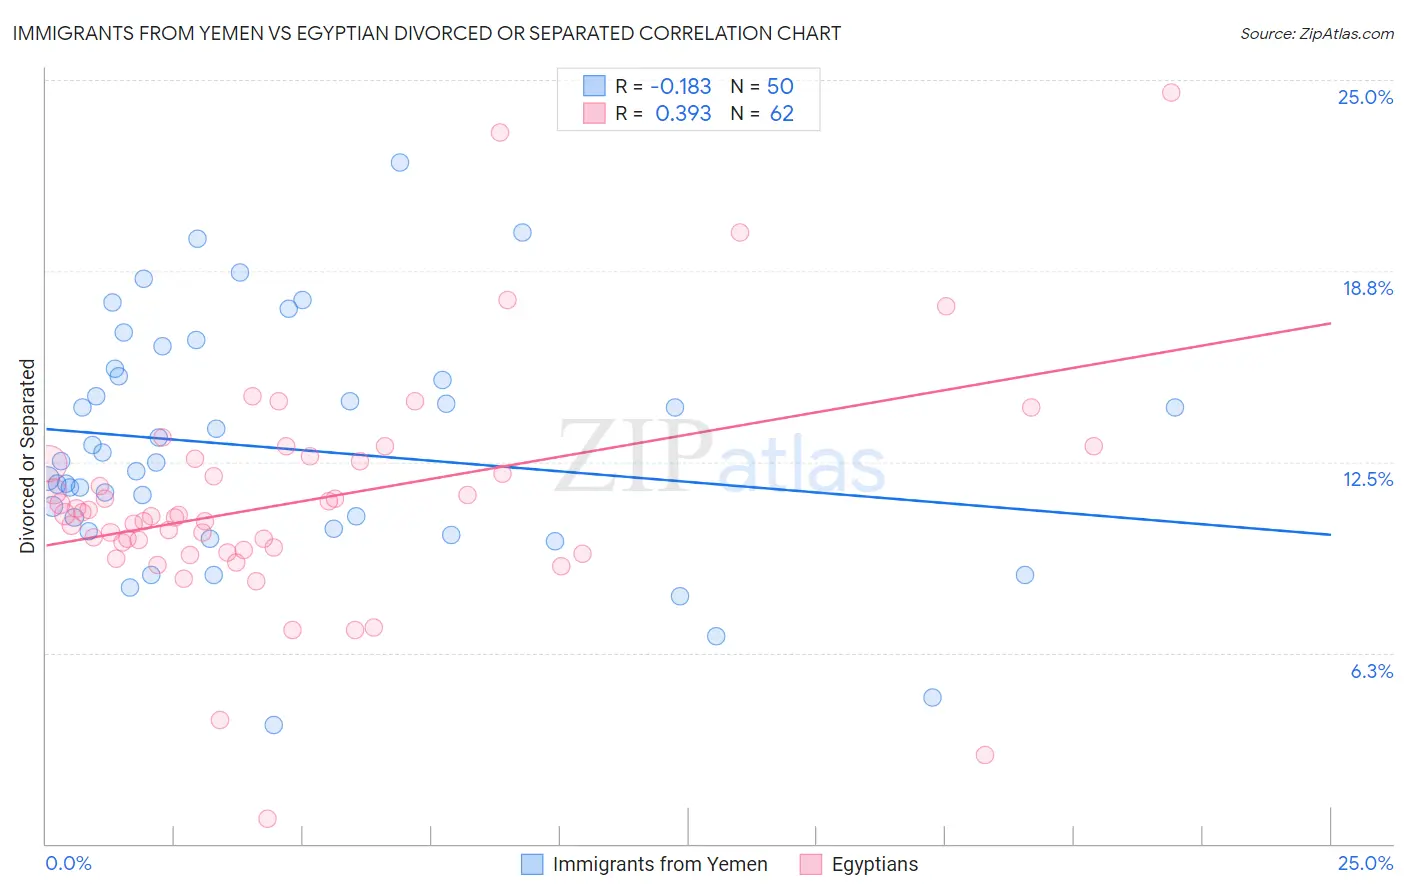Toggle the Immigrants from Yemen legend swatch
Image resolution: width=1406 pixels, height=892 pixels.
[x=532, y=864]
